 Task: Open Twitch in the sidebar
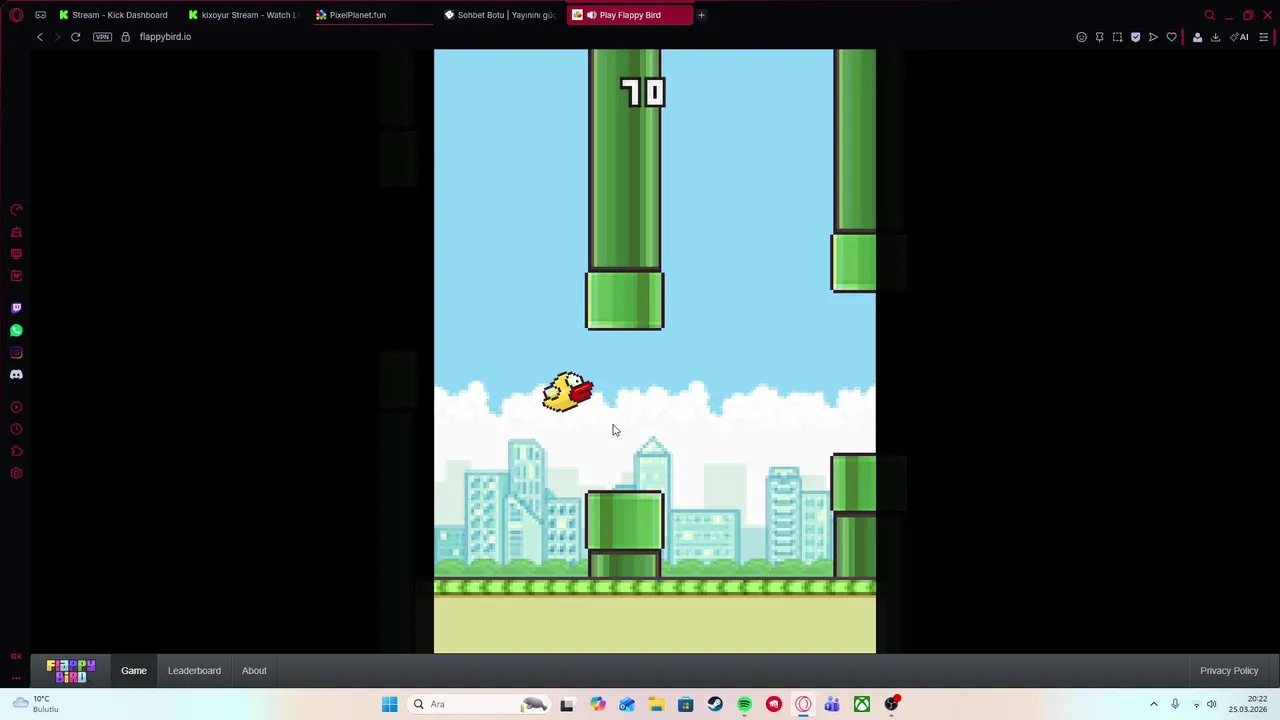point(16,308)
